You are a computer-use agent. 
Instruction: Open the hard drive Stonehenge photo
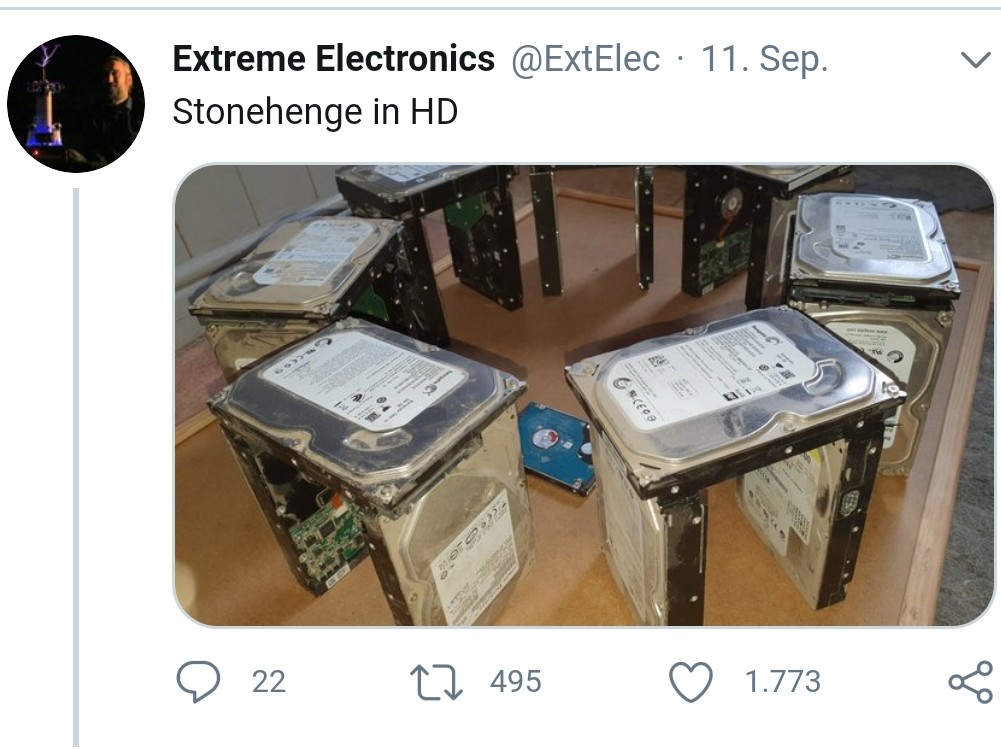(583, 395)
